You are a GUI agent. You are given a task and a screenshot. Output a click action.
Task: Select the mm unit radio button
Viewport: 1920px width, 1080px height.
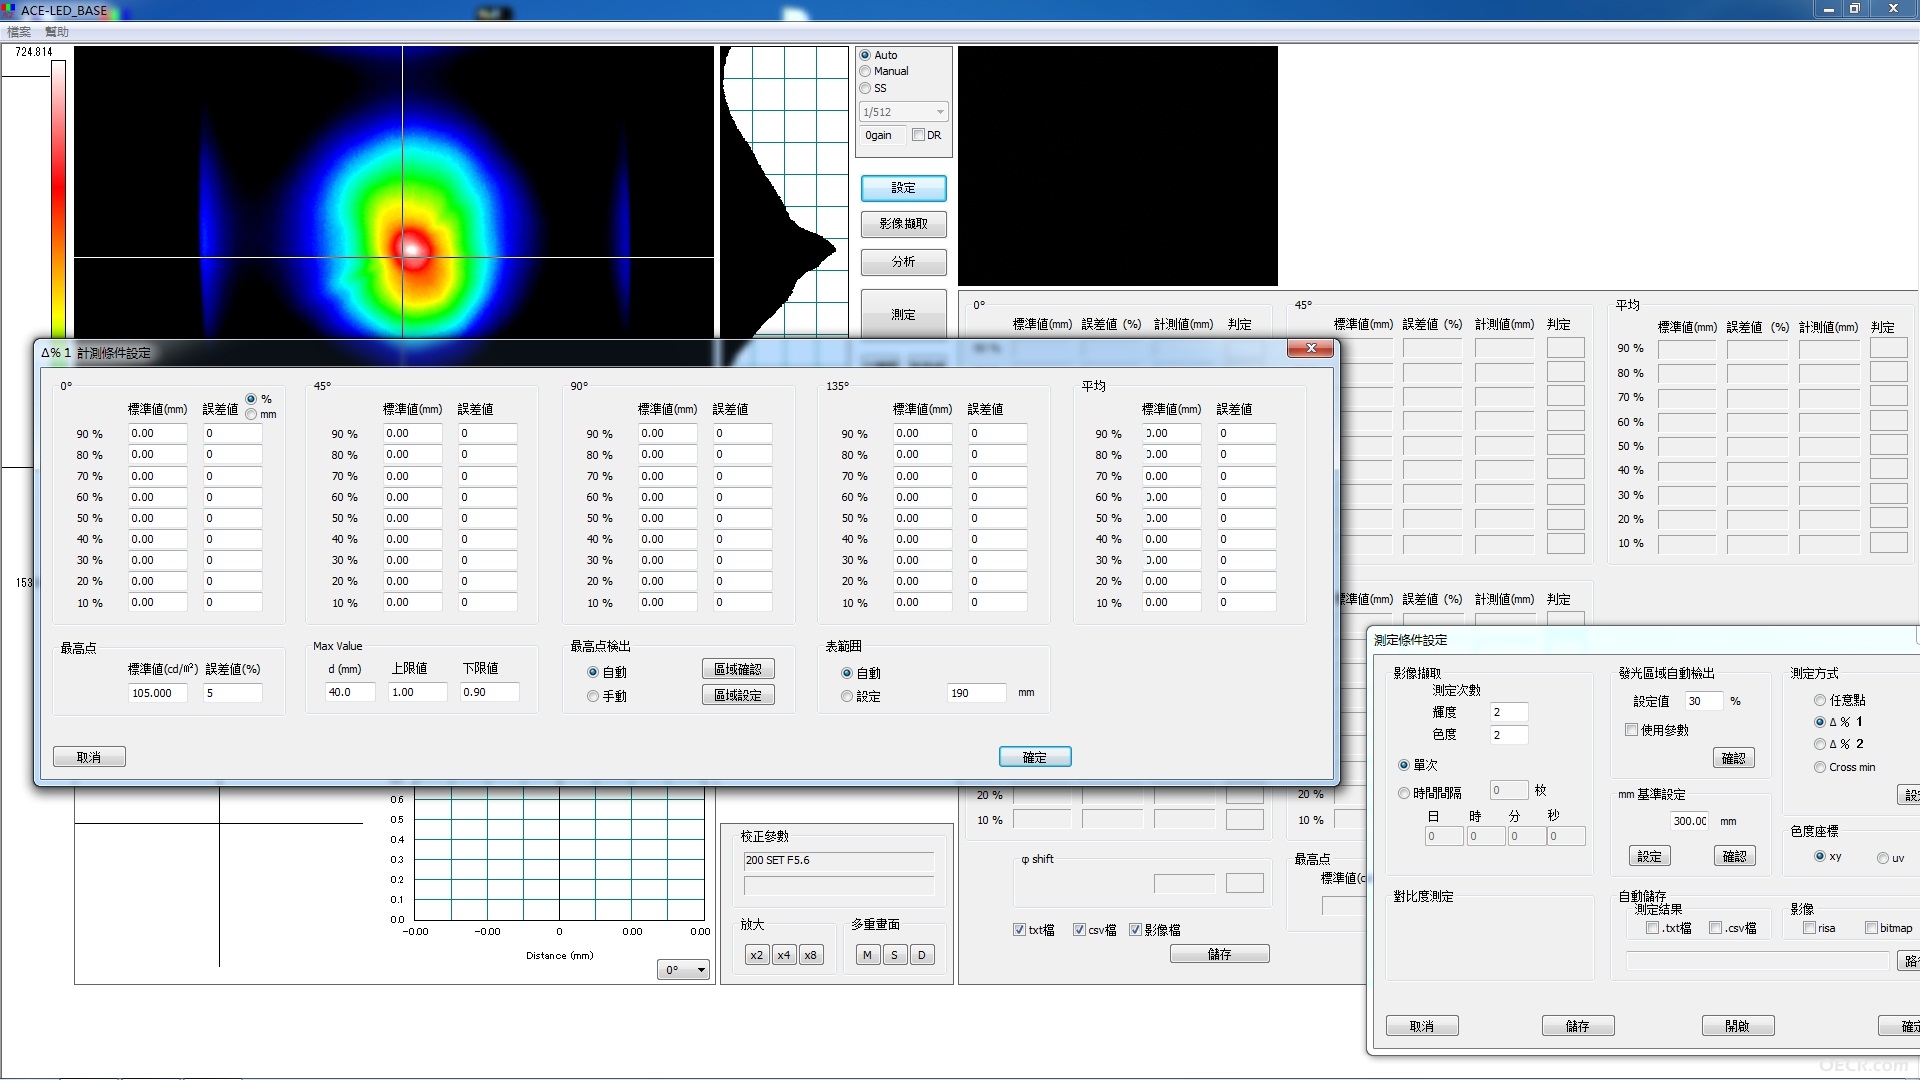(251, 414)
